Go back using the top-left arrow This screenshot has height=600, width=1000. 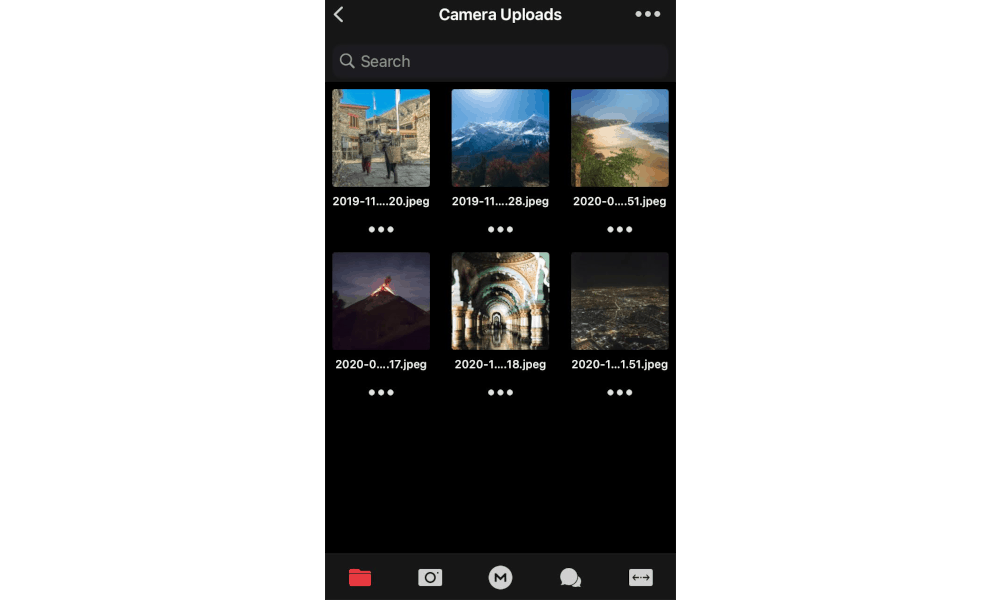[339, 14]
